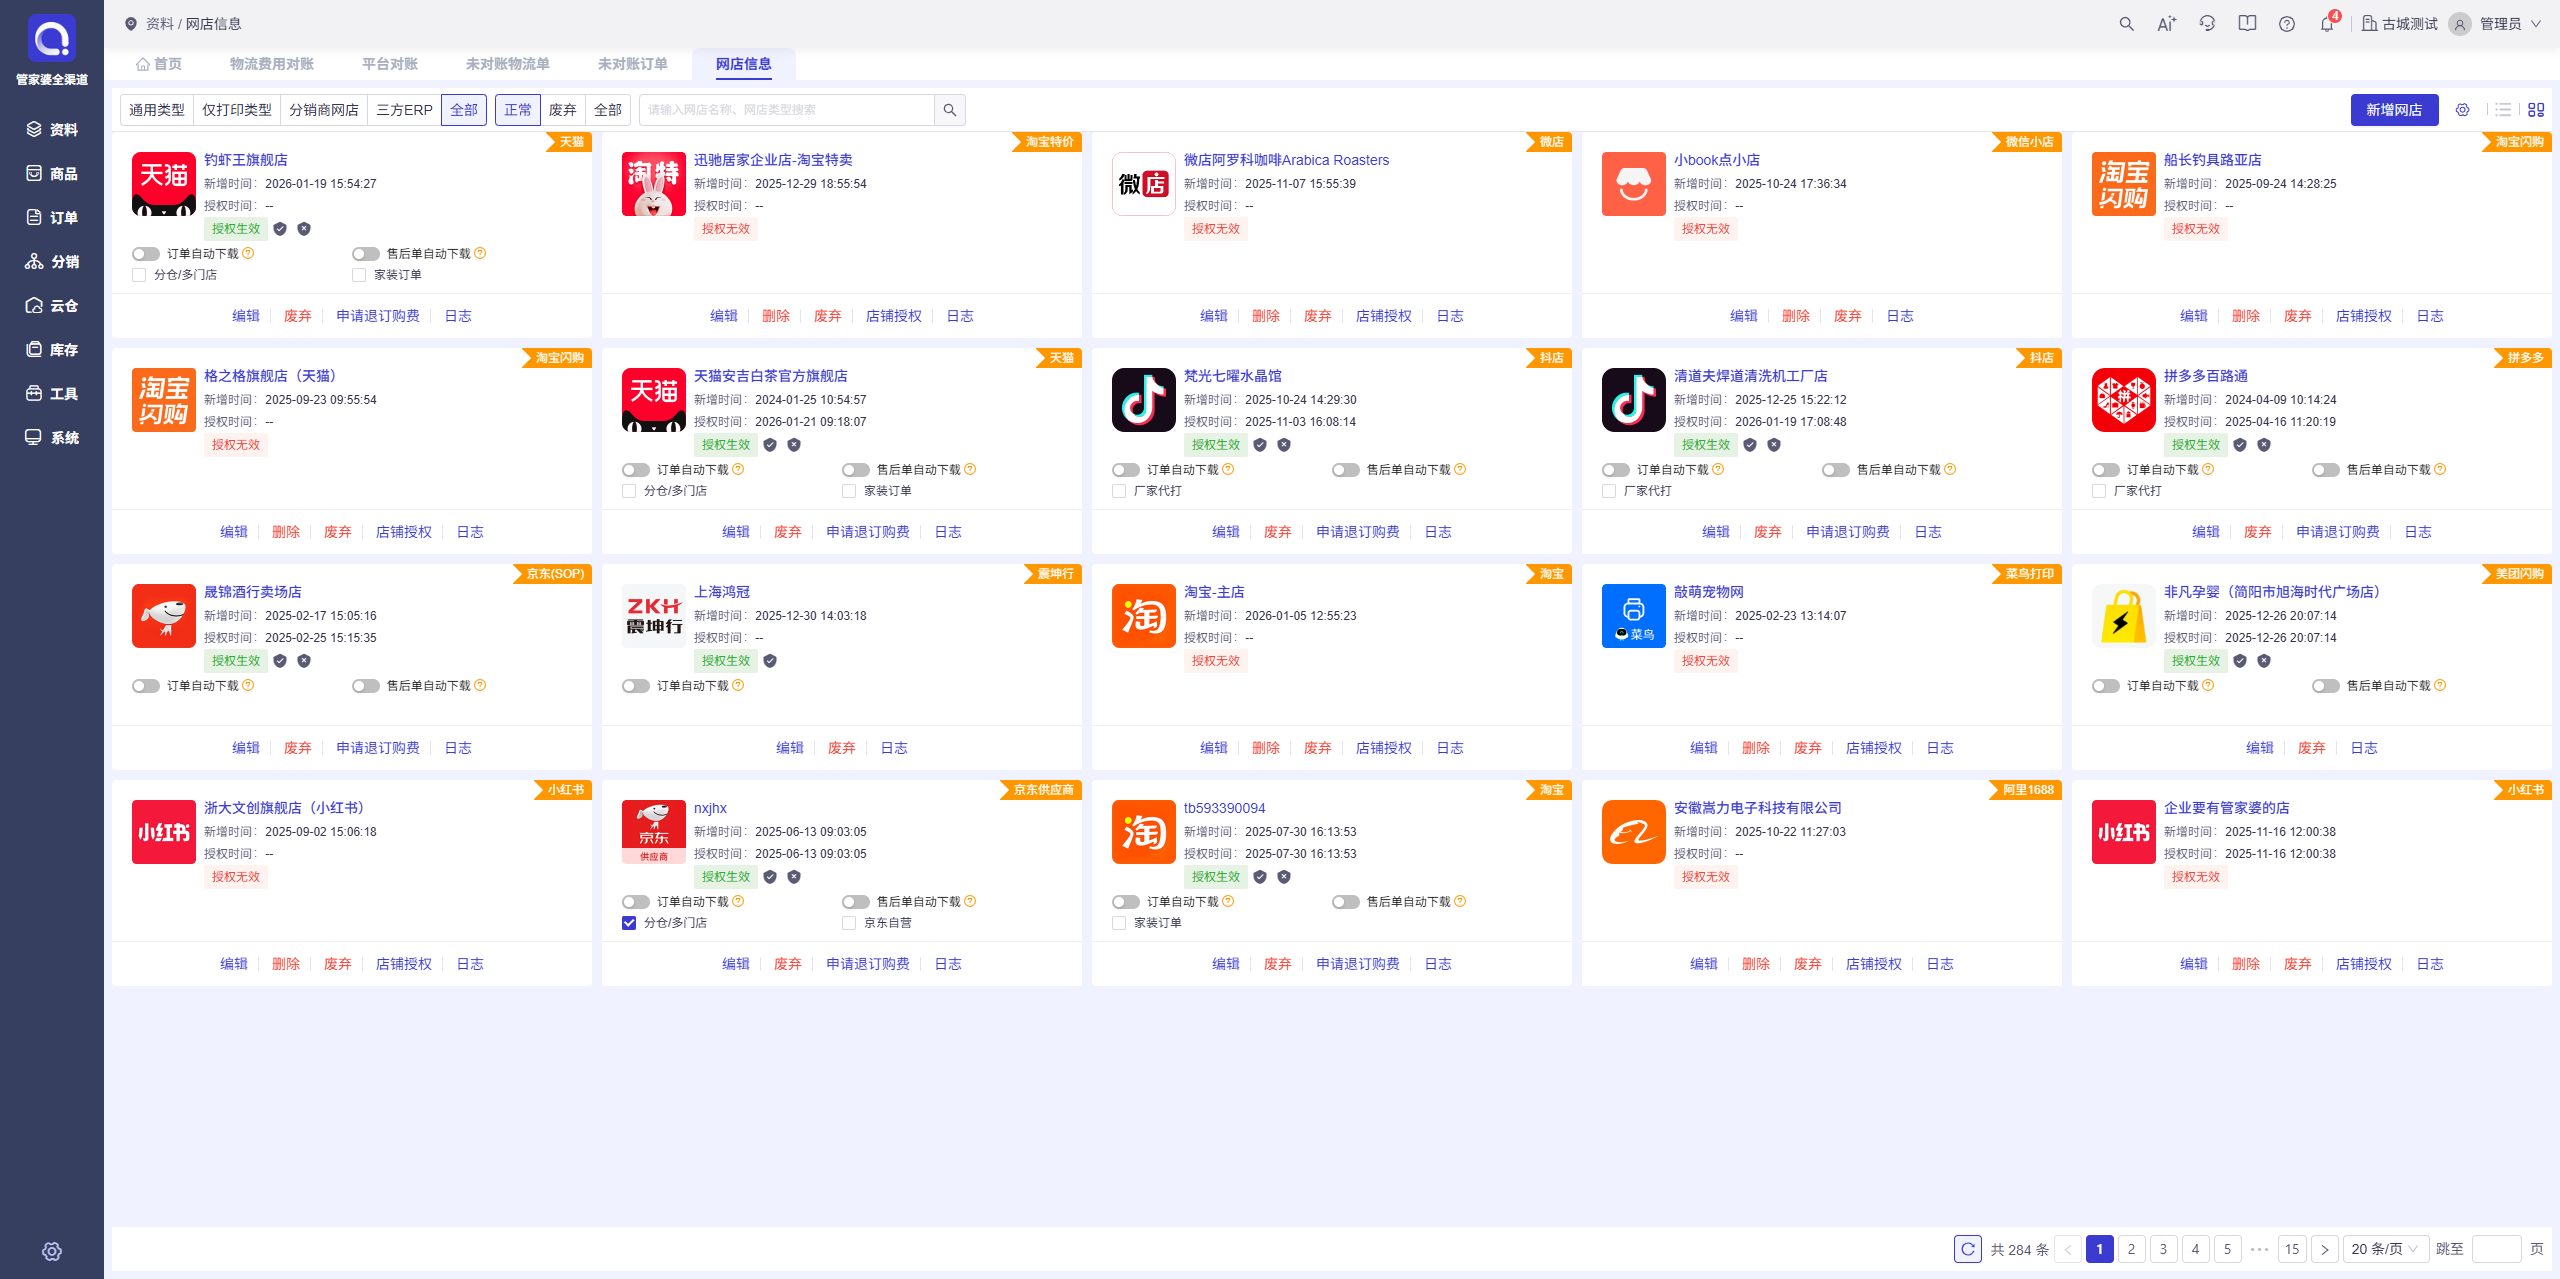The width and height of the screenshot is (2560, 1279).
Task: Click 店铺授权 on 微店阿罗科咖啡 card
Action: click(1384, 316)
